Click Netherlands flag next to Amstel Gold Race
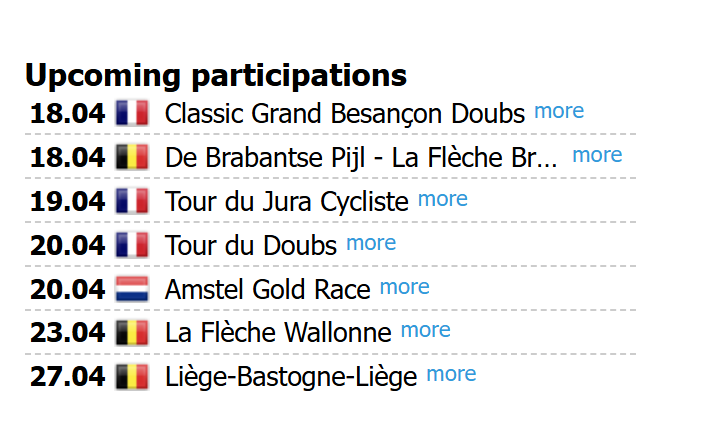This screenshot has width=709, height=422. point(132,289)
